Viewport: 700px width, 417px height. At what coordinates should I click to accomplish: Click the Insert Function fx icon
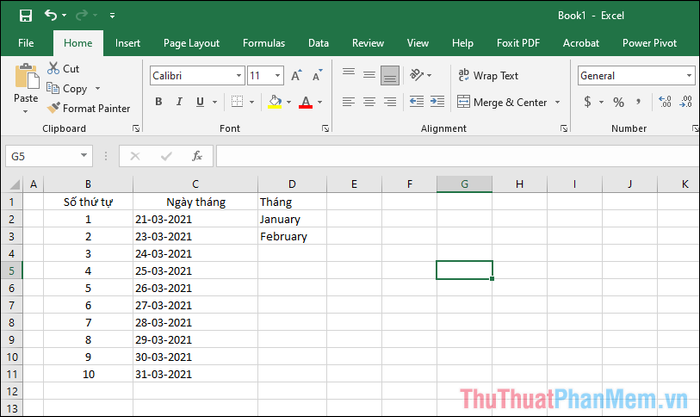click(x=197, y=156)
